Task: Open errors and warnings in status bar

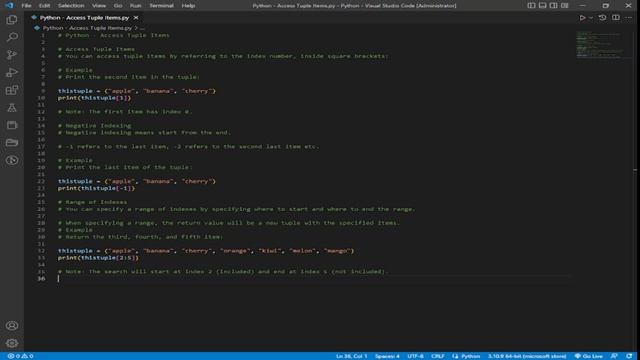Action: (x=20, y=356)
